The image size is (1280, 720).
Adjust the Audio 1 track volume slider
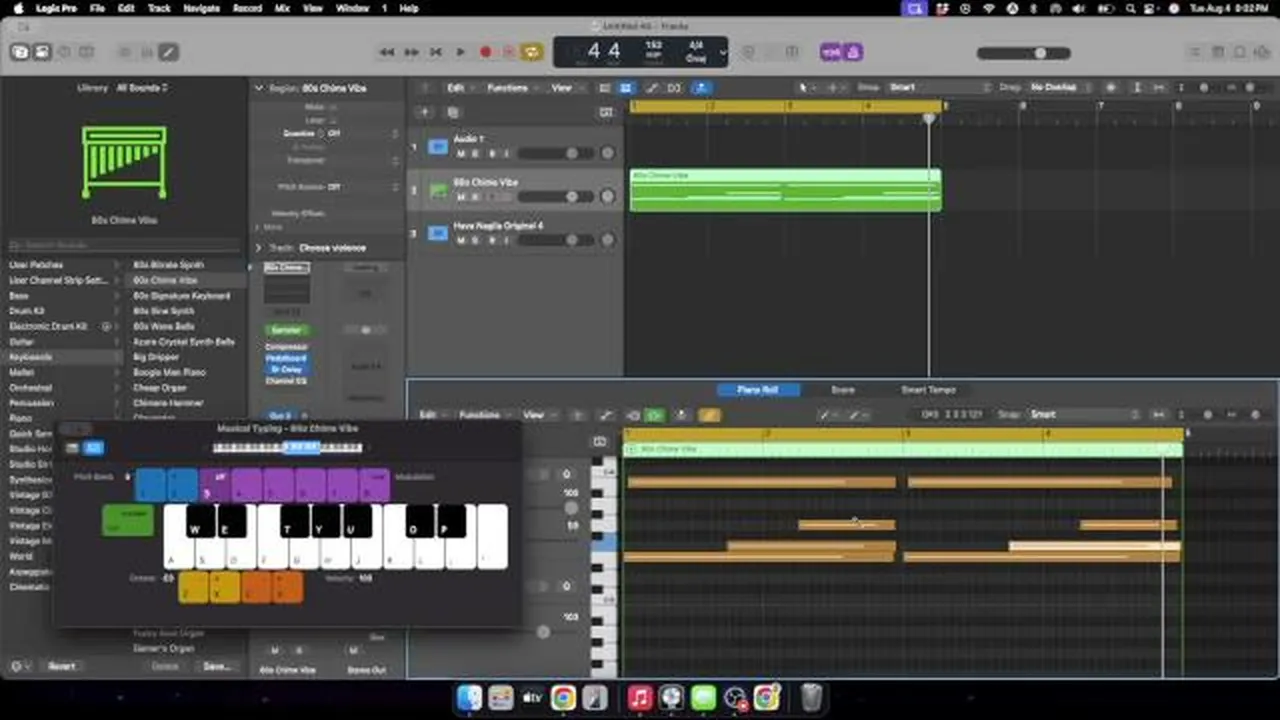click(x=555, y=154)
